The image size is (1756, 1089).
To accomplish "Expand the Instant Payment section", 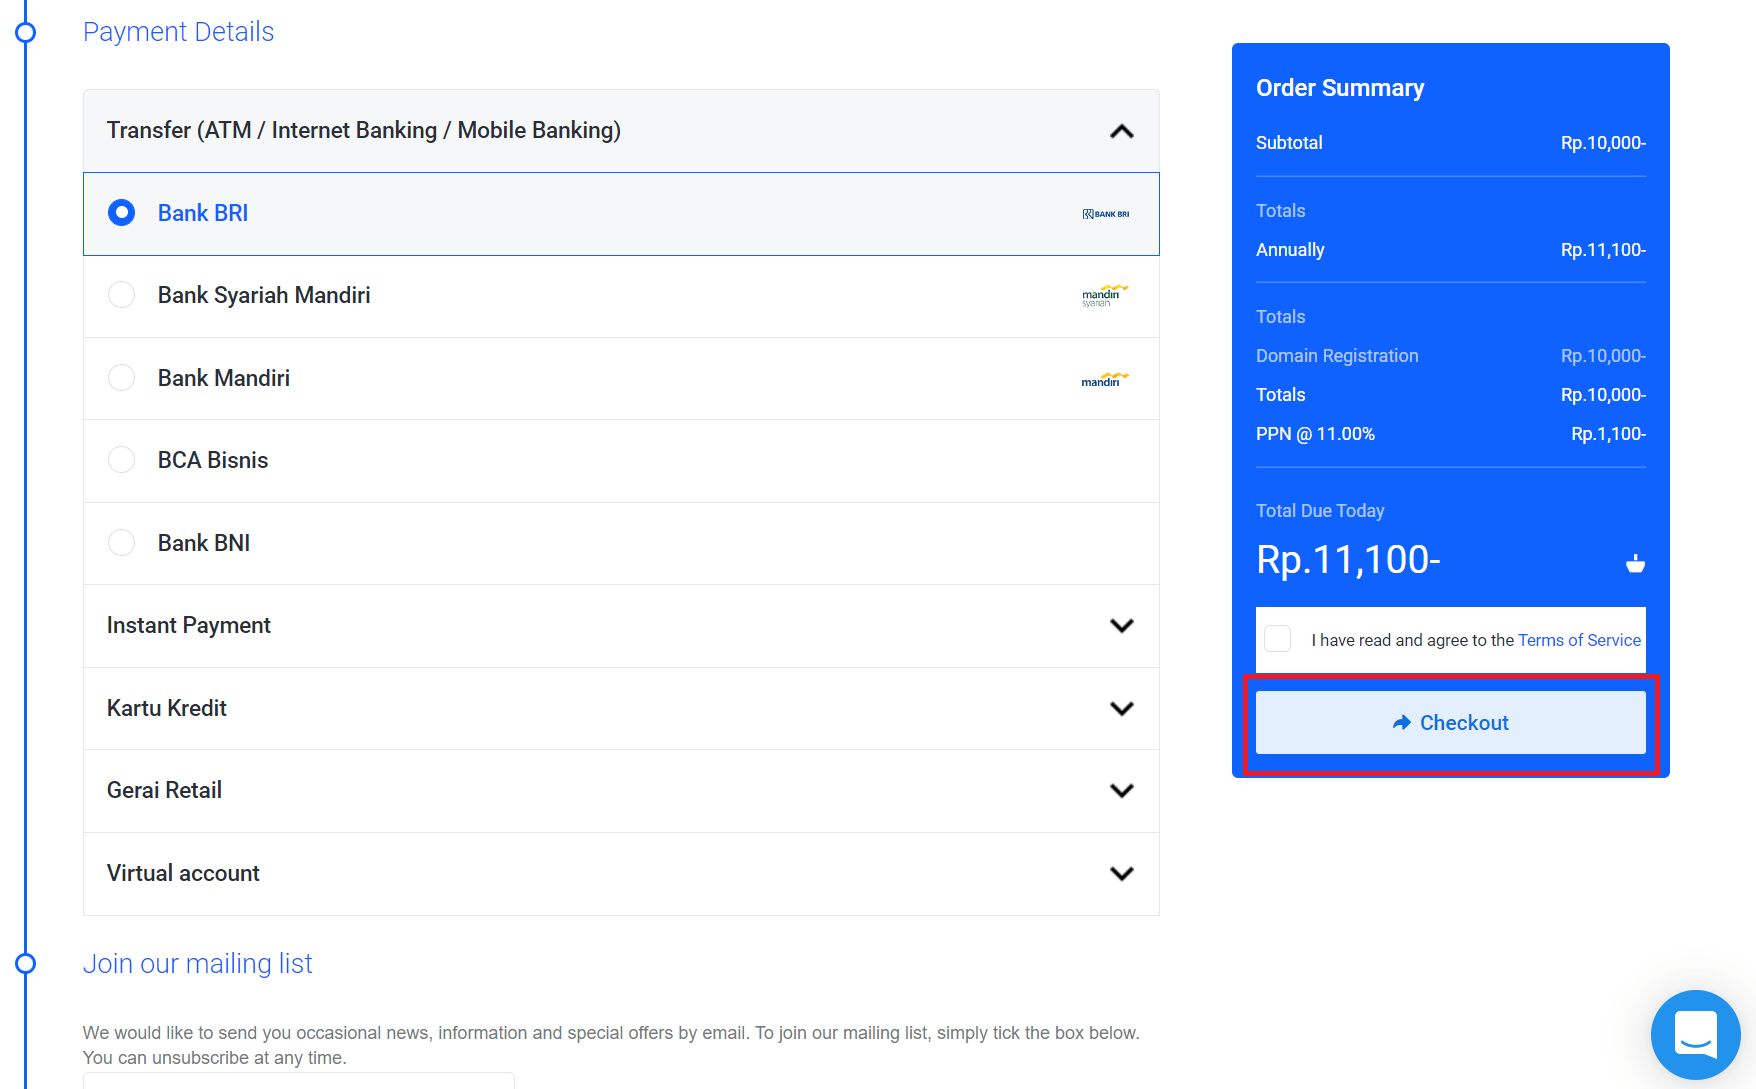I will (x=1121, y=625).
